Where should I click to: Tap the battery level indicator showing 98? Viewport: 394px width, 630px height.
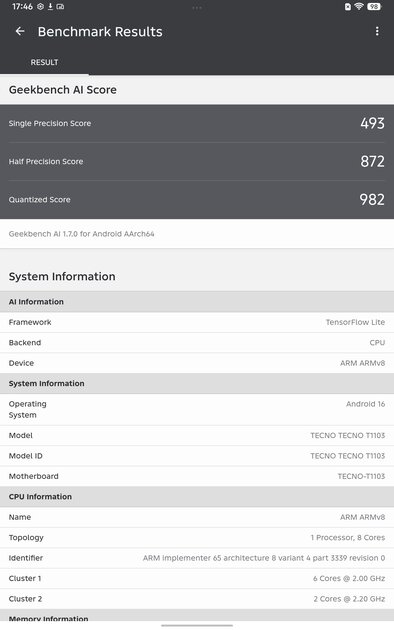pyautogui.click(x=374, y=6)
